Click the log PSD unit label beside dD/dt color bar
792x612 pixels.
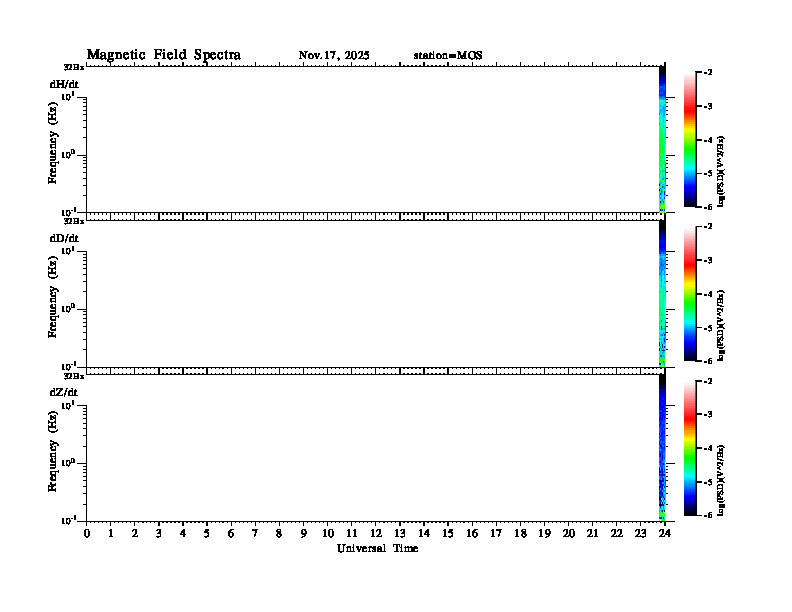(721, 325)
